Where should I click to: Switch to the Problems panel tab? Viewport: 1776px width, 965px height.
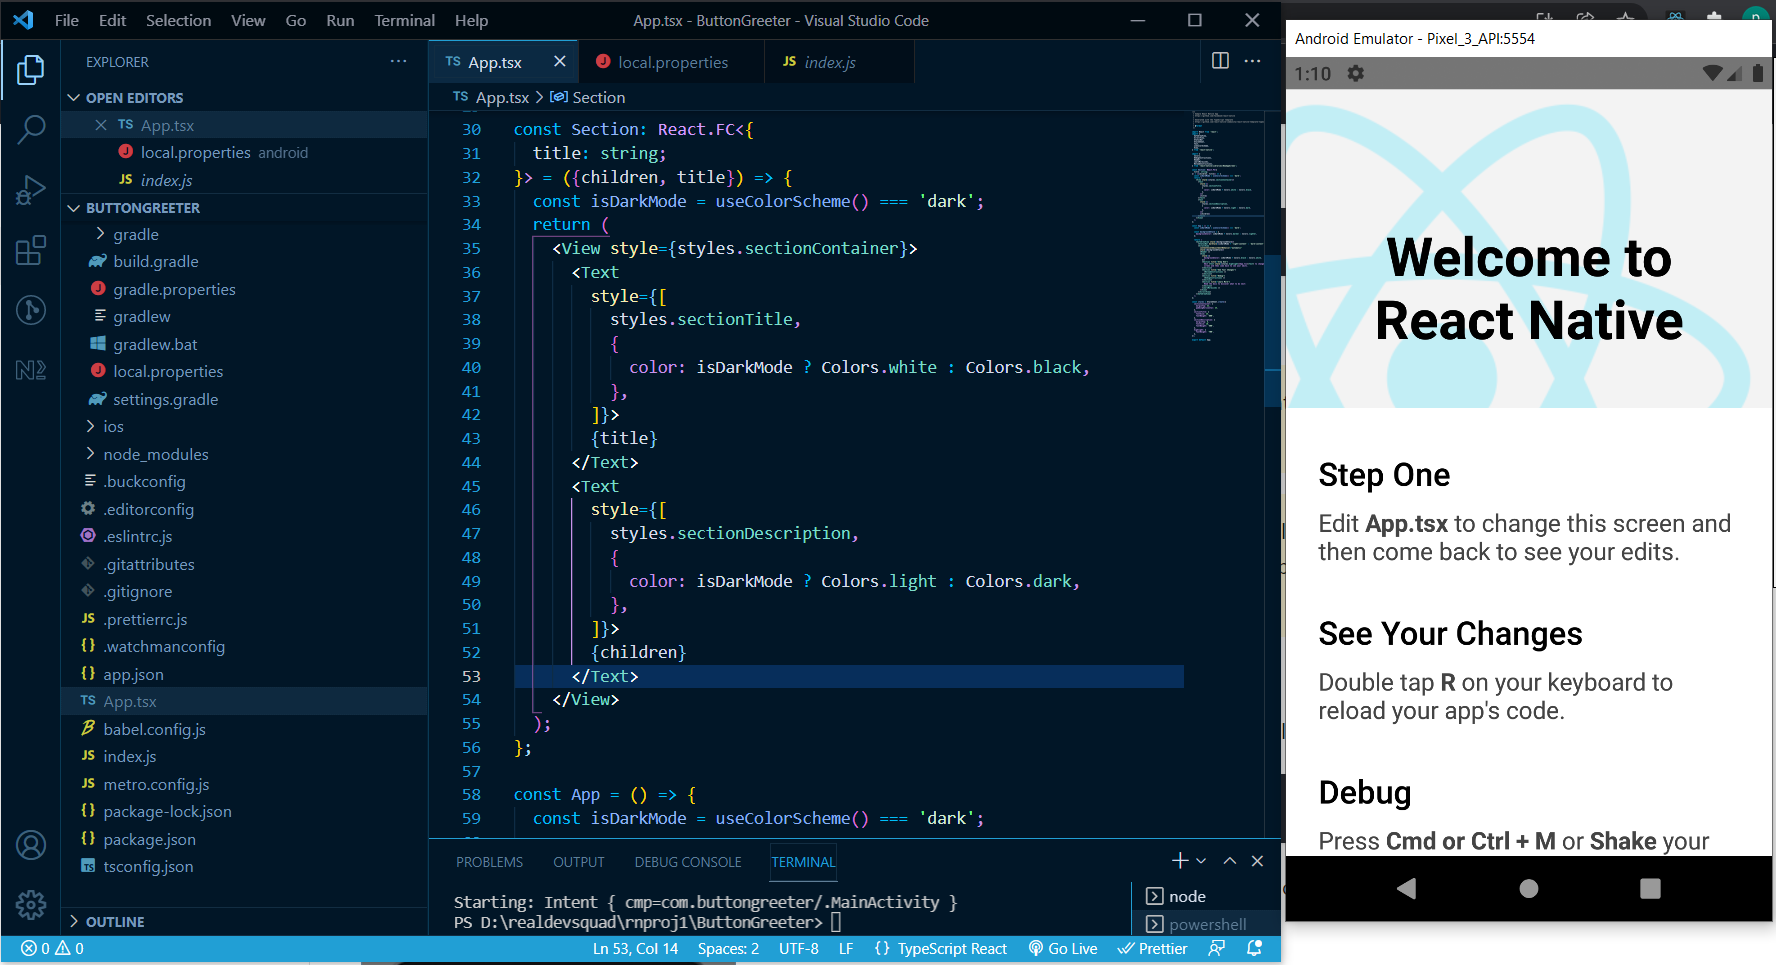pyautogui.click(x=489, y=862)
